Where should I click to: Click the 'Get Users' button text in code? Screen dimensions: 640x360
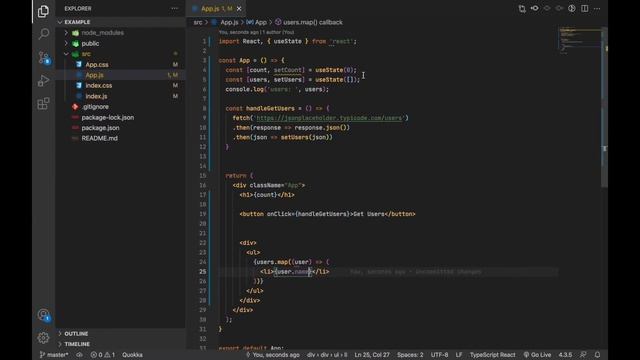[x=369, y=214]
